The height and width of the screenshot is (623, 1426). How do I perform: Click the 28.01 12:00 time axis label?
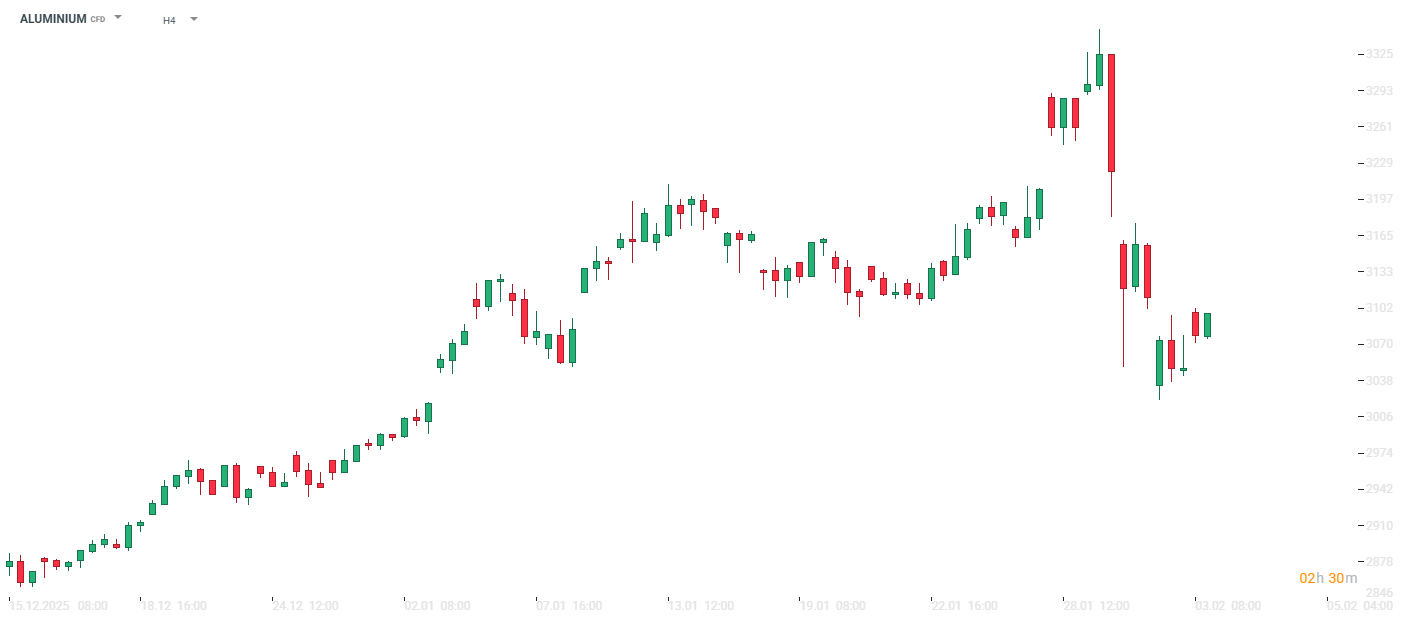[x=1096, y=606]
